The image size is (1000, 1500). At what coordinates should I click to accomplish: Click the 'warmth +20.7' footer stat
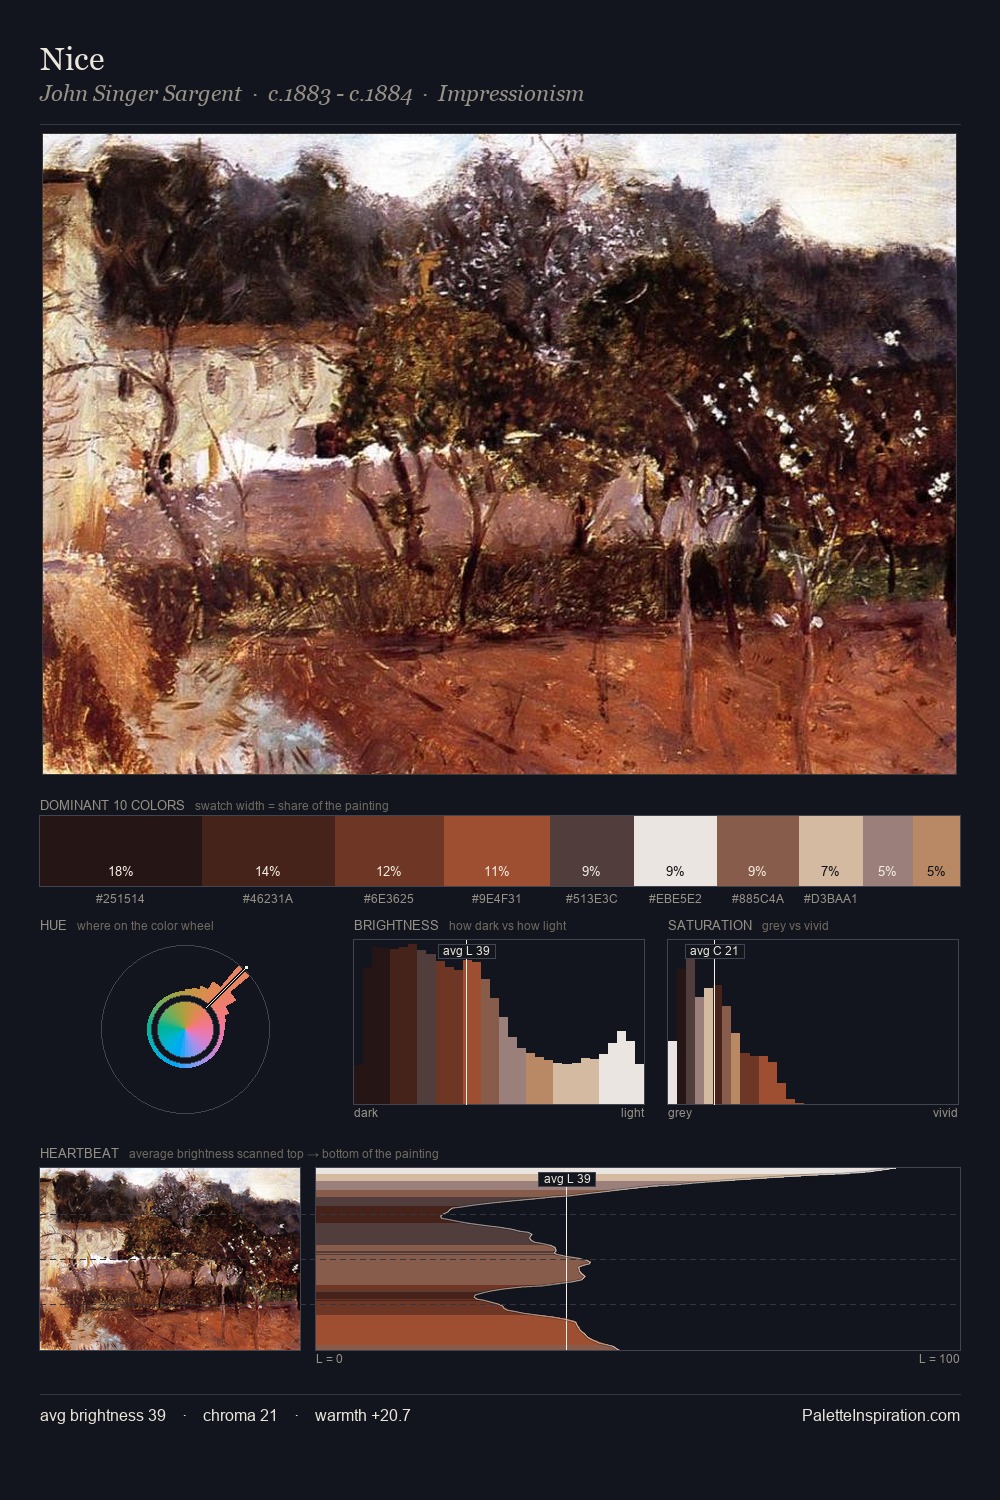363,1415
